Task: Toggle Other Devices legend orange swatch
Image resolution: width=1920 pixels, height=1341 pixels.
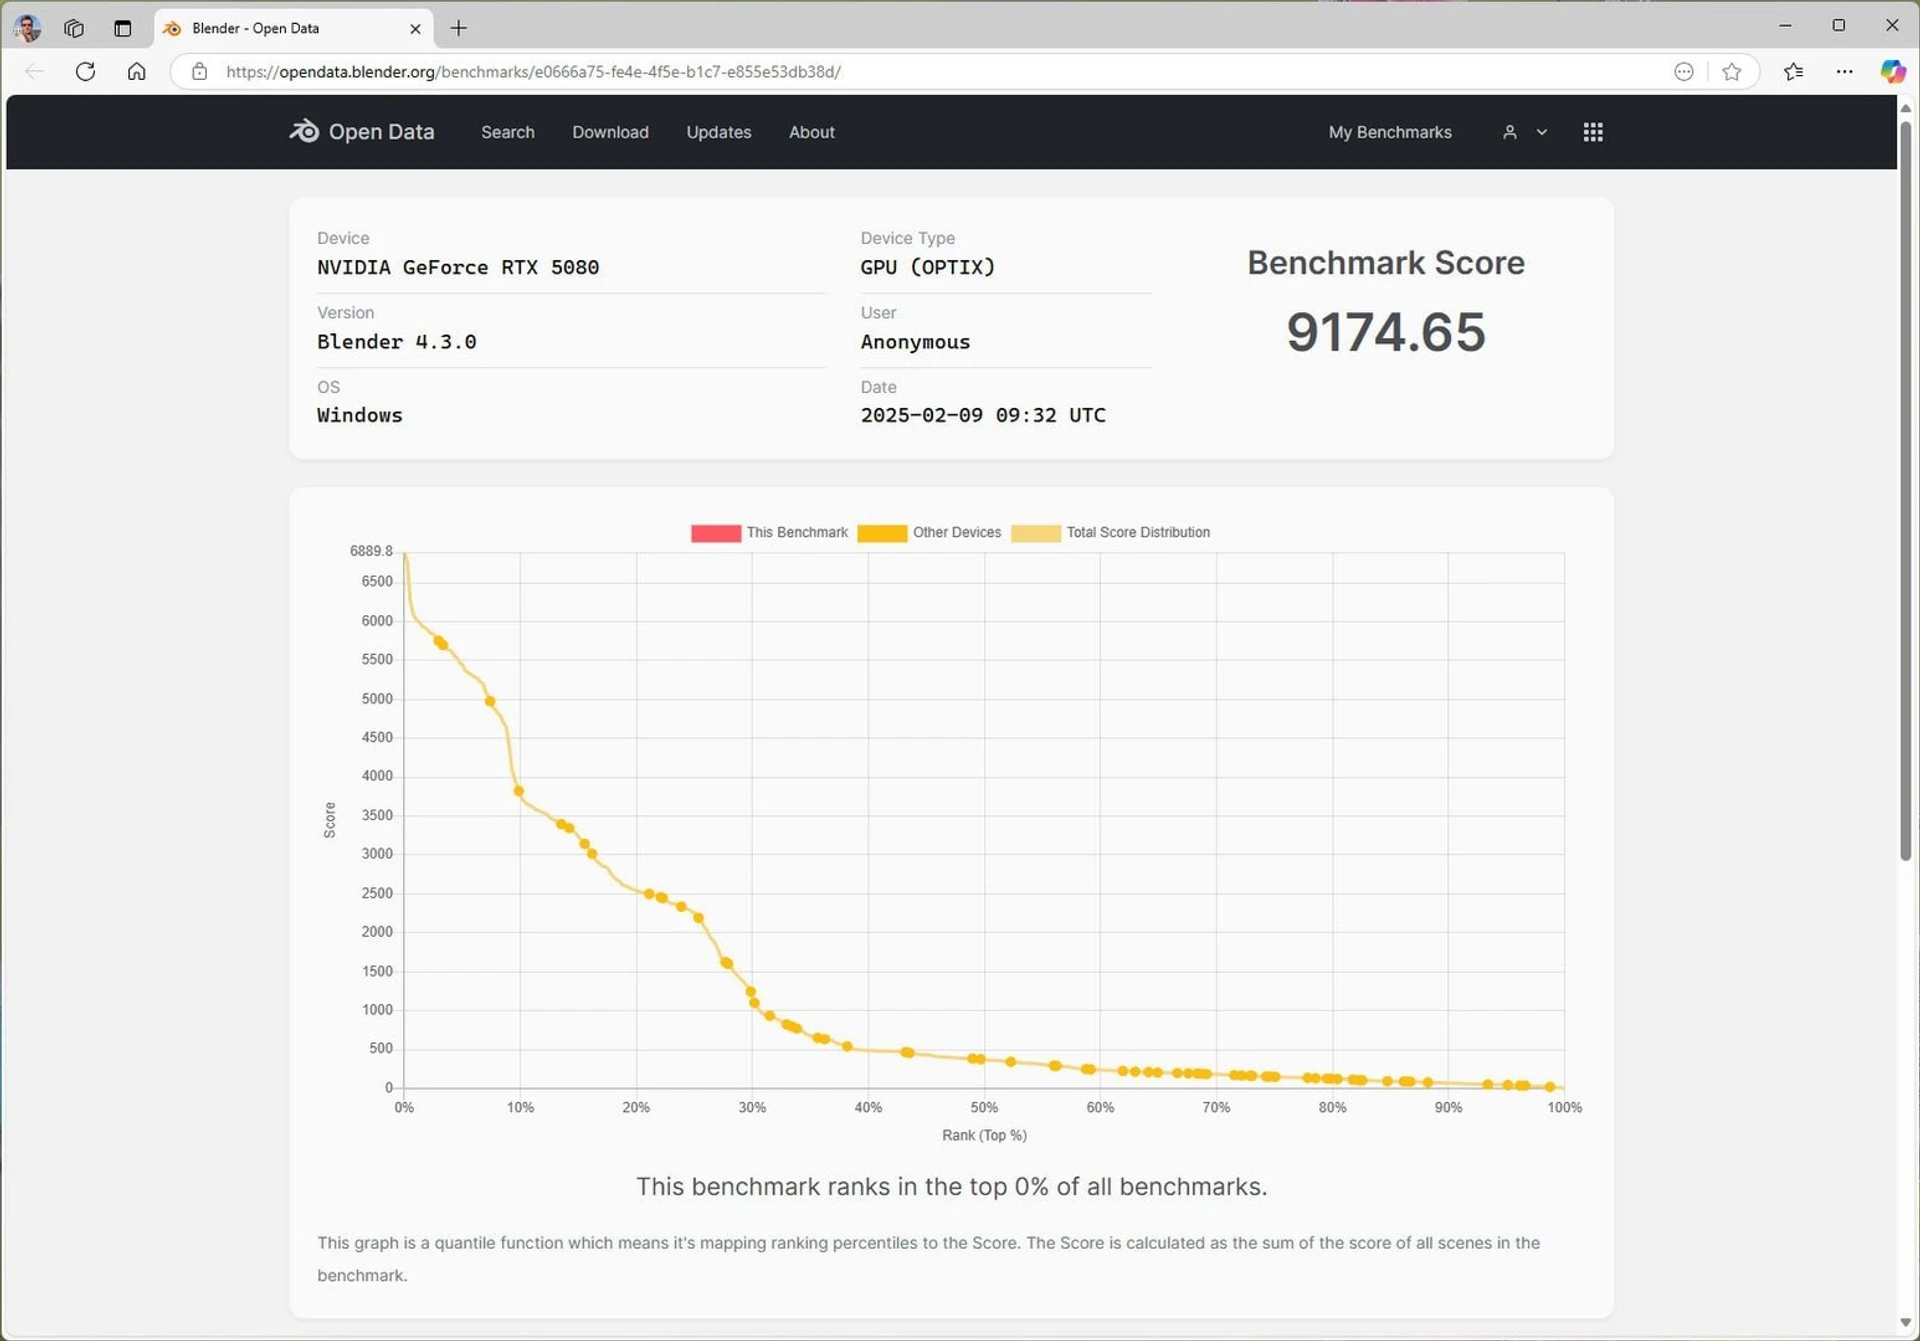Action: click(x=881, y=533)
